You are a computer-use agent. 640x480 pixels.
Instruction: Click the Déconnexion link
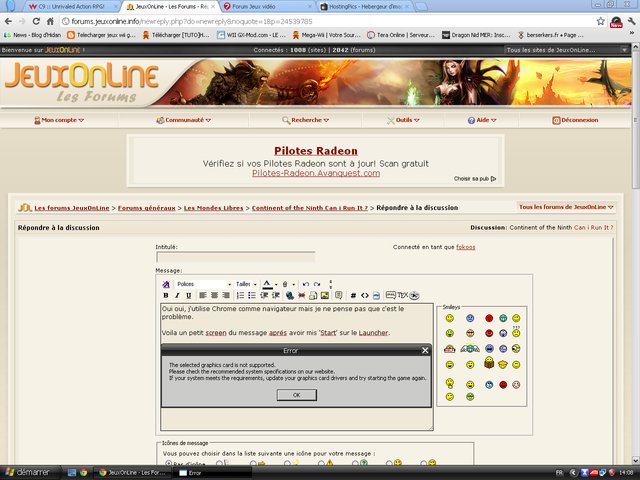coord(575,120)
